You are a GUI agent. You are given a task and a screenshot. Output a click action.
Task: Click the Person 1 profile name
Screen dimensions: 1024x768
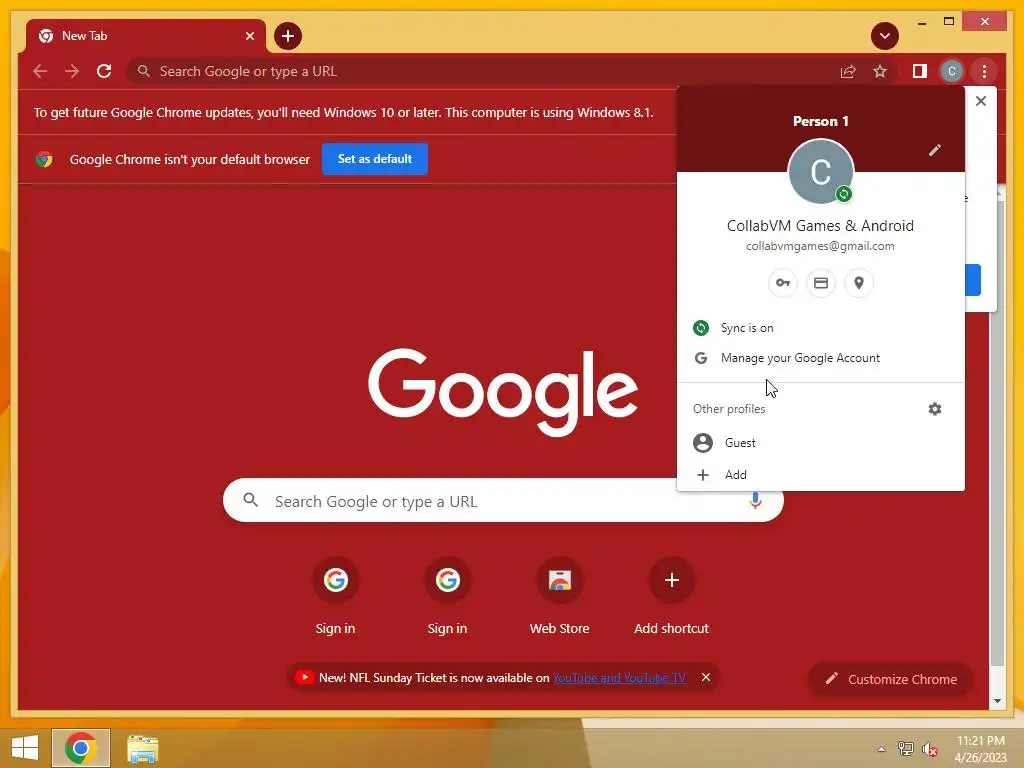coord(820,121)
